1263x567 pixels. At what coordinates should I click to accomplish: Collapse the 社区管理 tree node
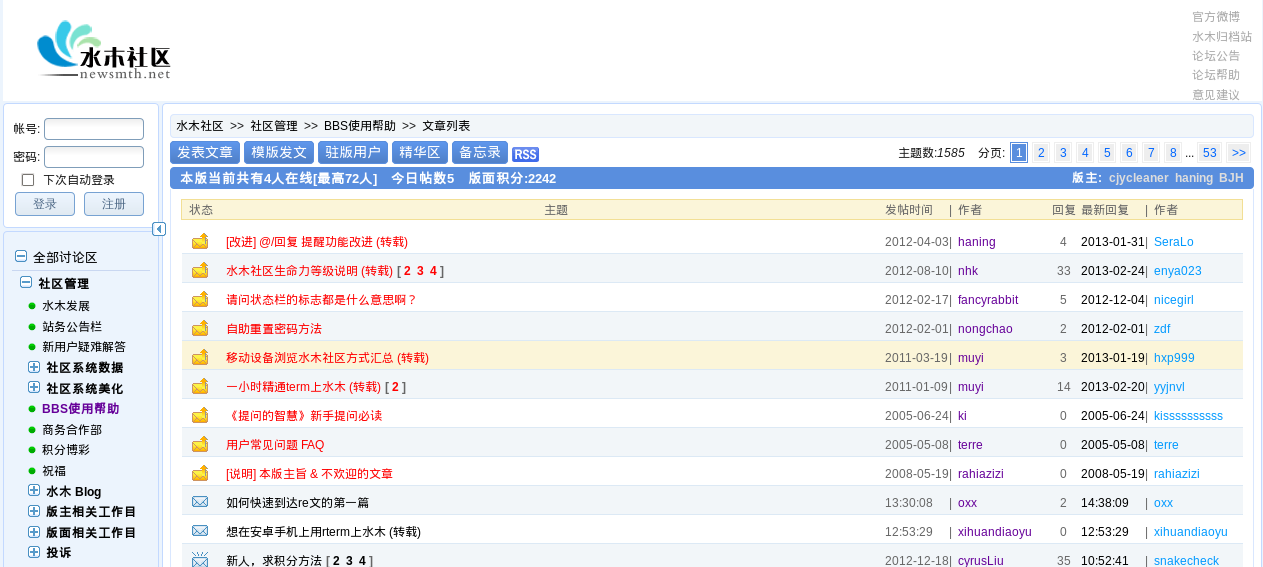coord(26,283)
